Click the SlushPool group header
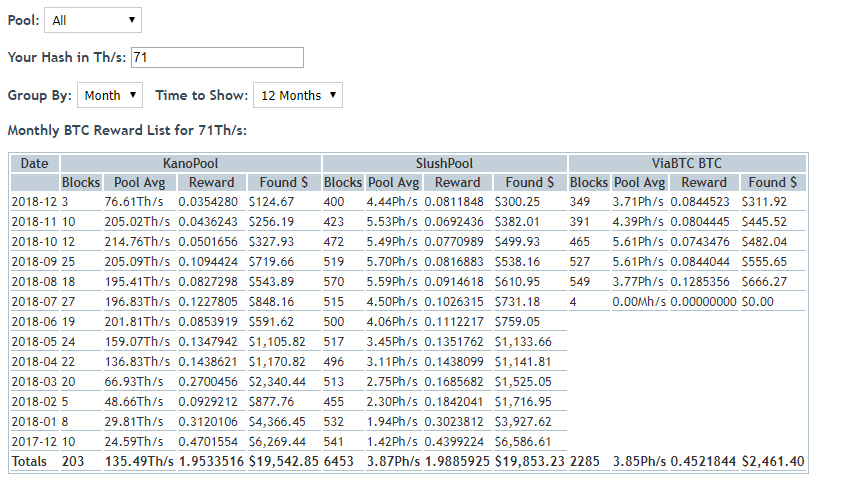842x485 pixels. click(x=445, y=163)
